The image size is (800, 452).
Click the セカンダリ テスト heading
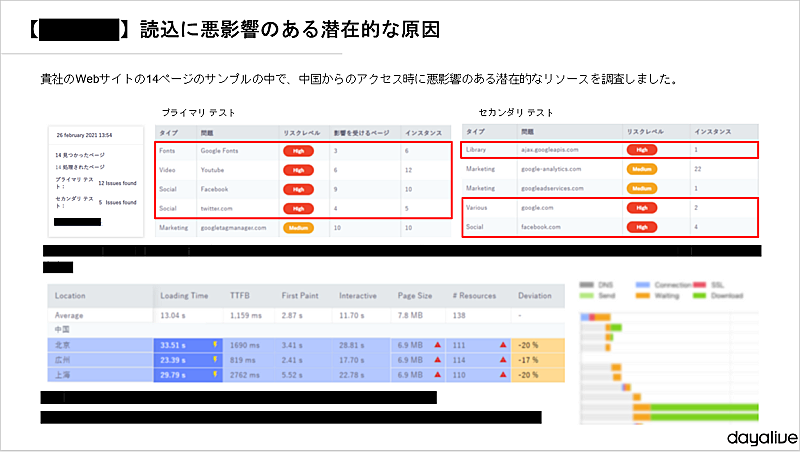[516, 112]
